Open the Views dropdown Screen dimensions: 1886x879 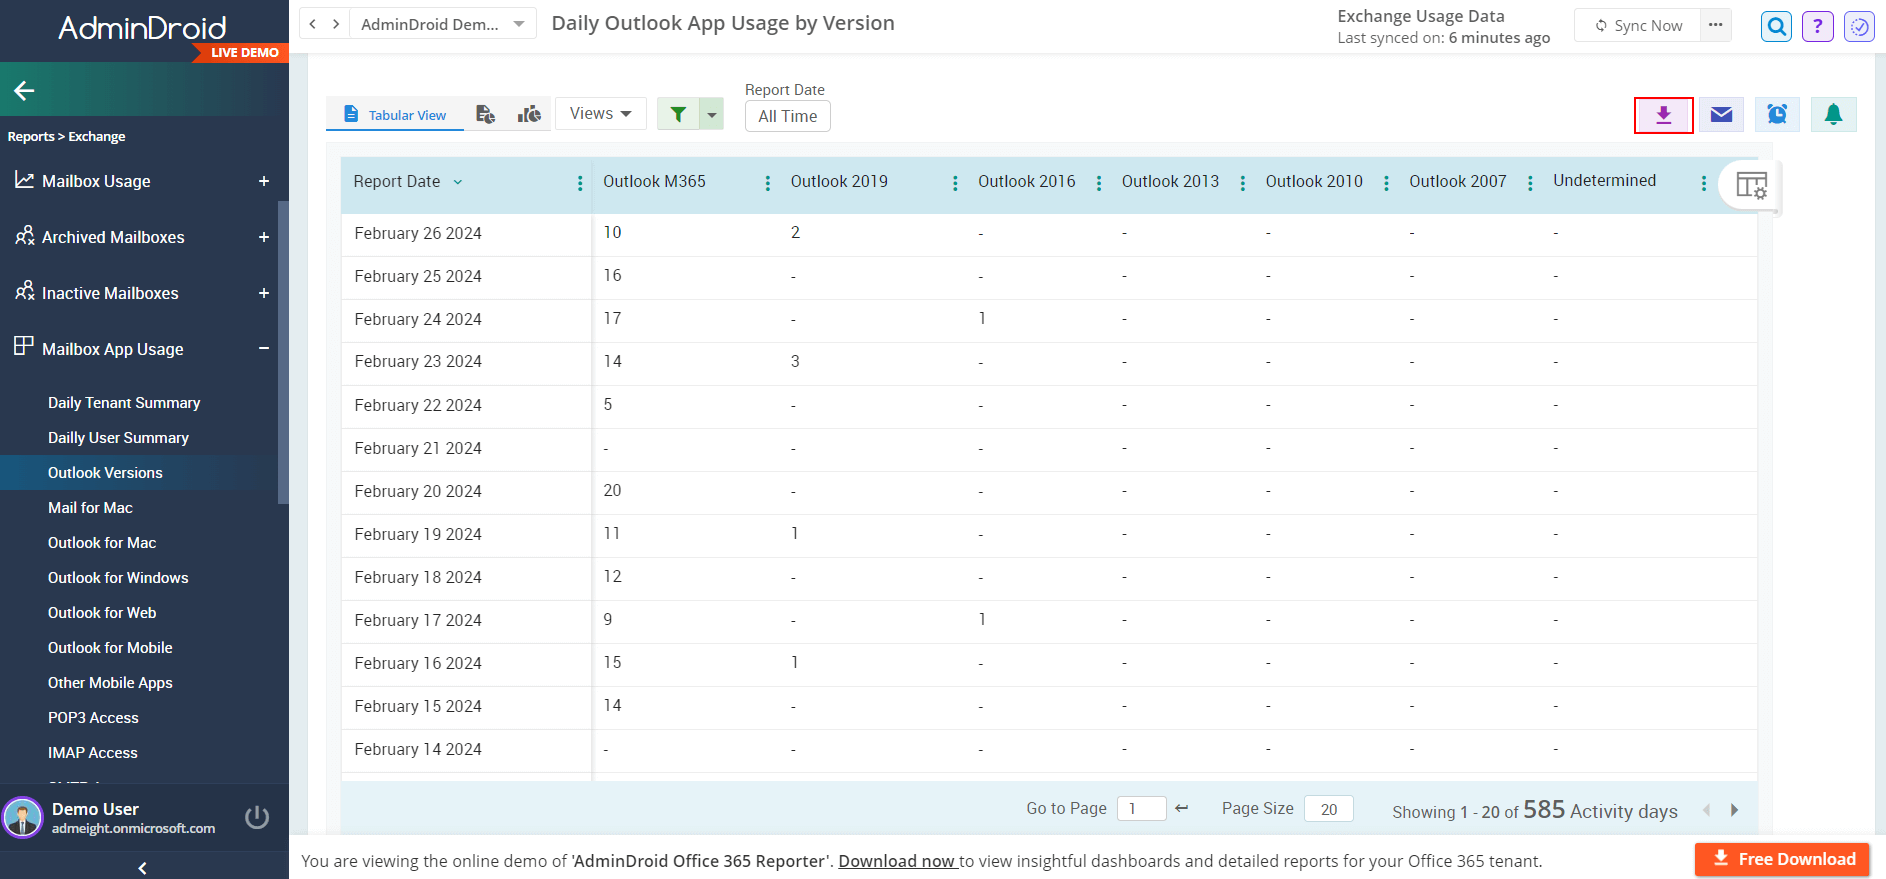tap(600, 114)
